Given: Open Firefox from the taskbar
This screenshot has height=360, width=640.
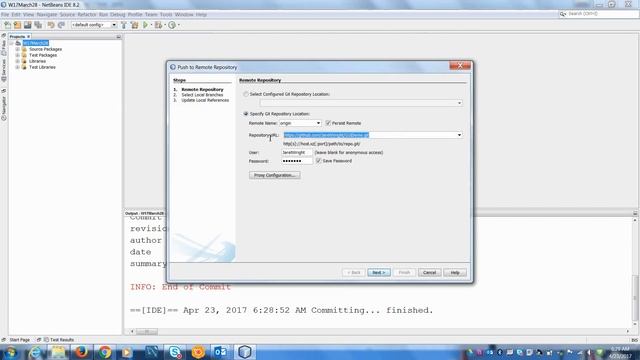Looking at the screenshot, I should pos(81,351).
